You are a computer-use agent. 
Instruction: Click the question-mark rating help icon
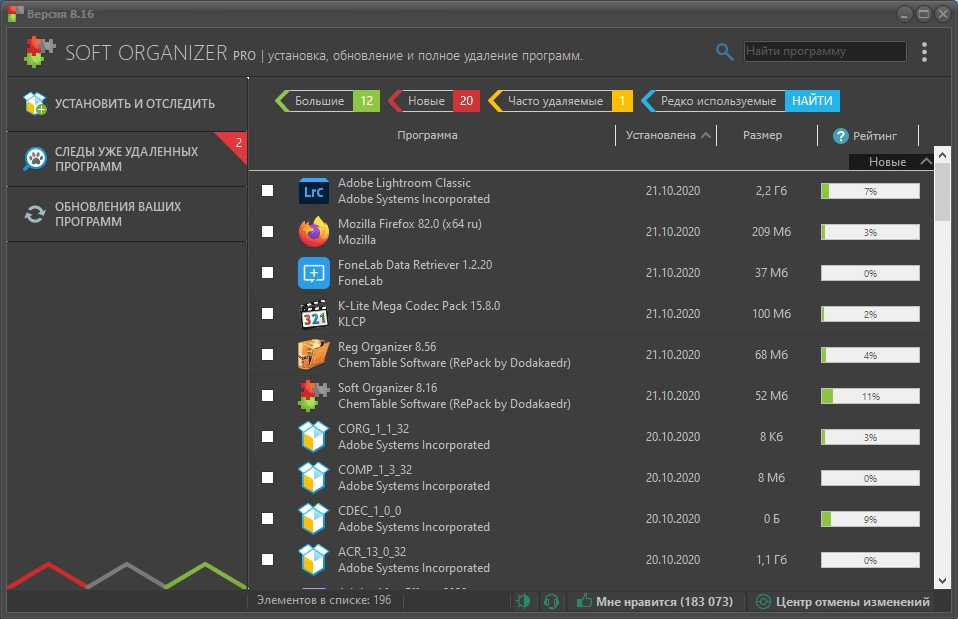click(x=841, y=136)
